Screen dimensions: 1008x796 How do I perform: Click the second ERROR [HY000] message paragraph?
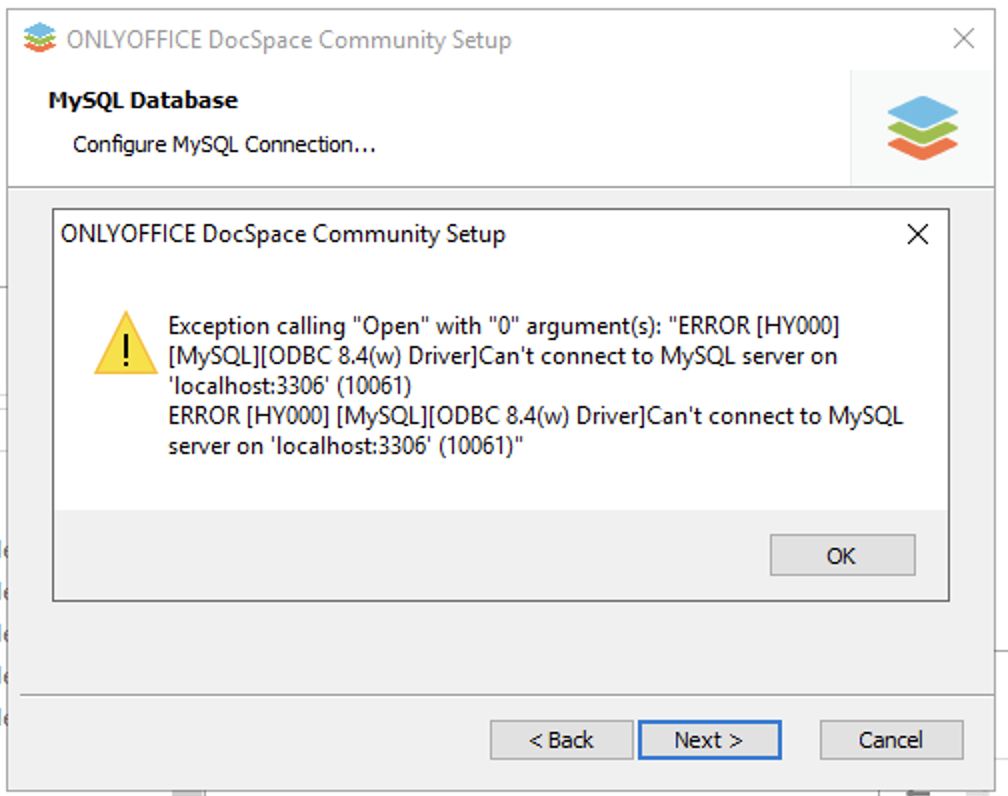(x=536, y=431)
